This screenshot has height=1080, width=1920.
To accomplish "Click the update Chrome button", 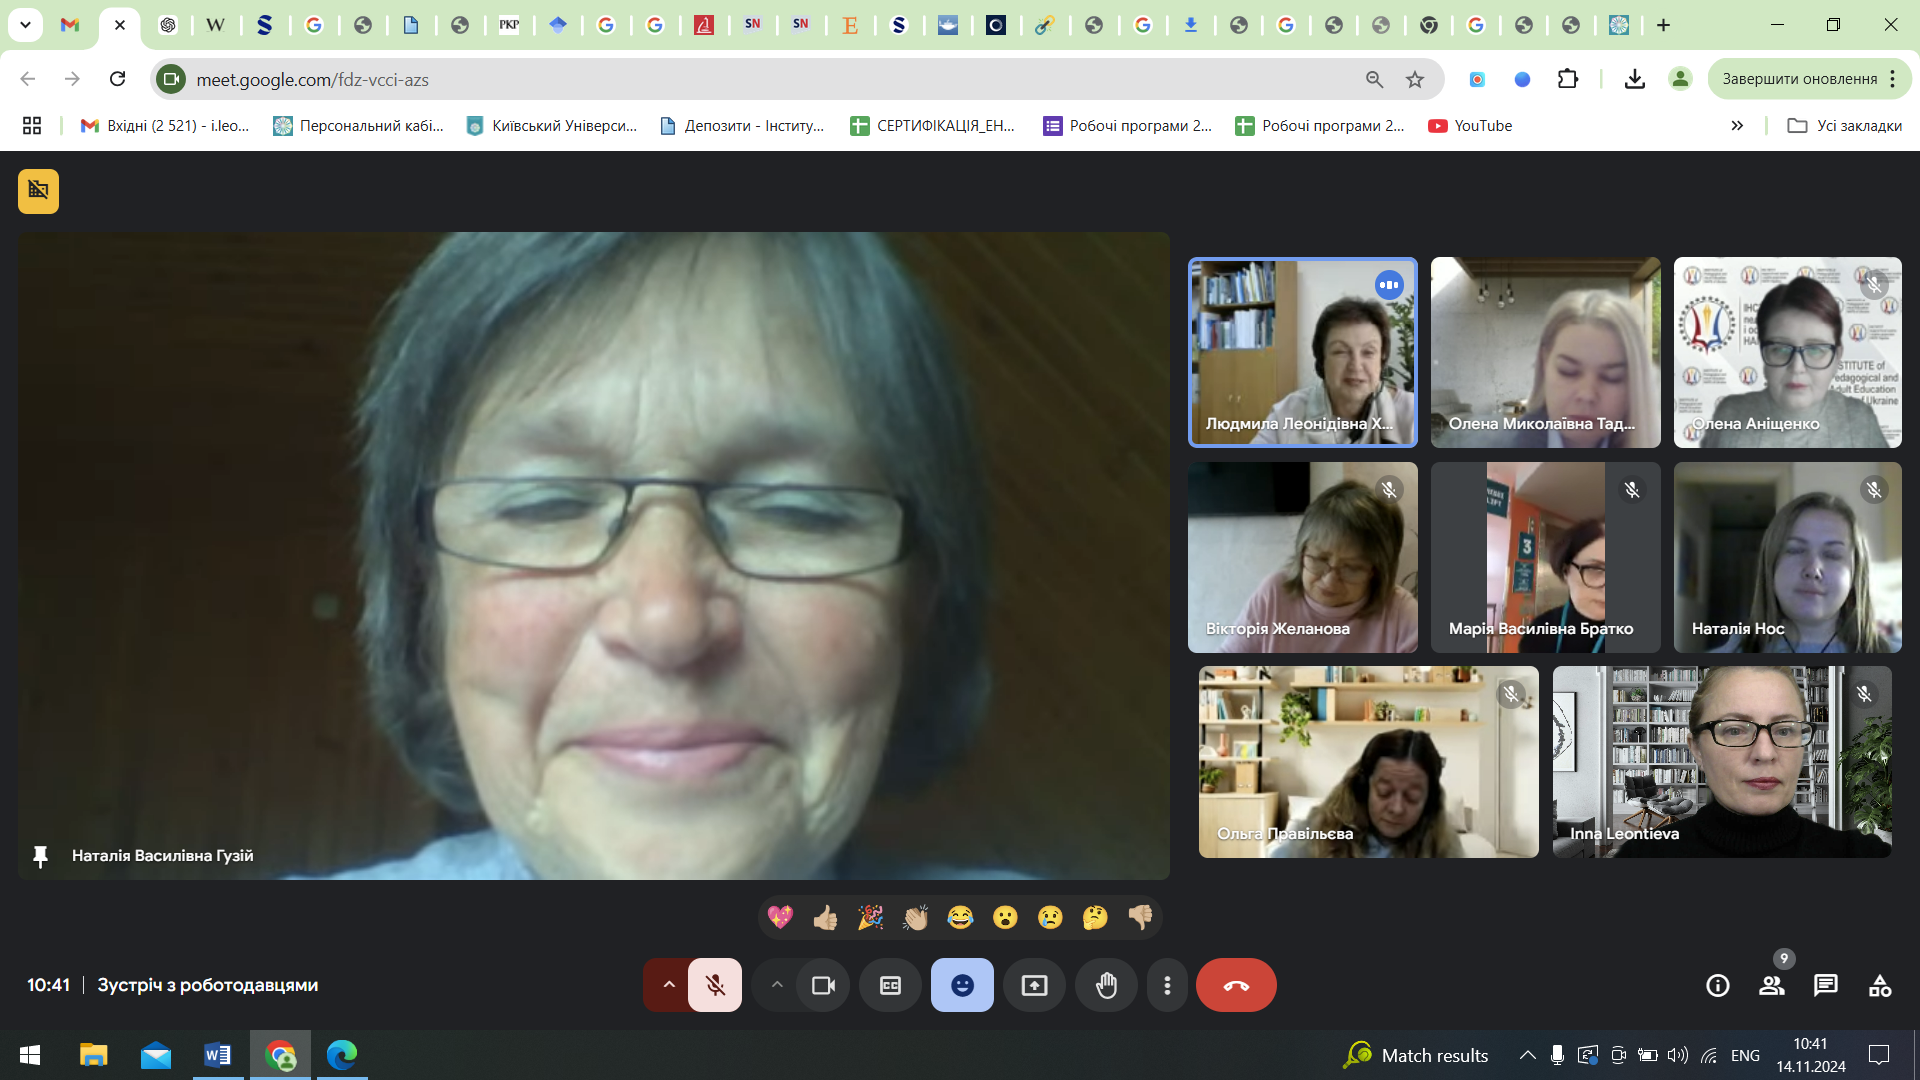I will point(1799,79).
